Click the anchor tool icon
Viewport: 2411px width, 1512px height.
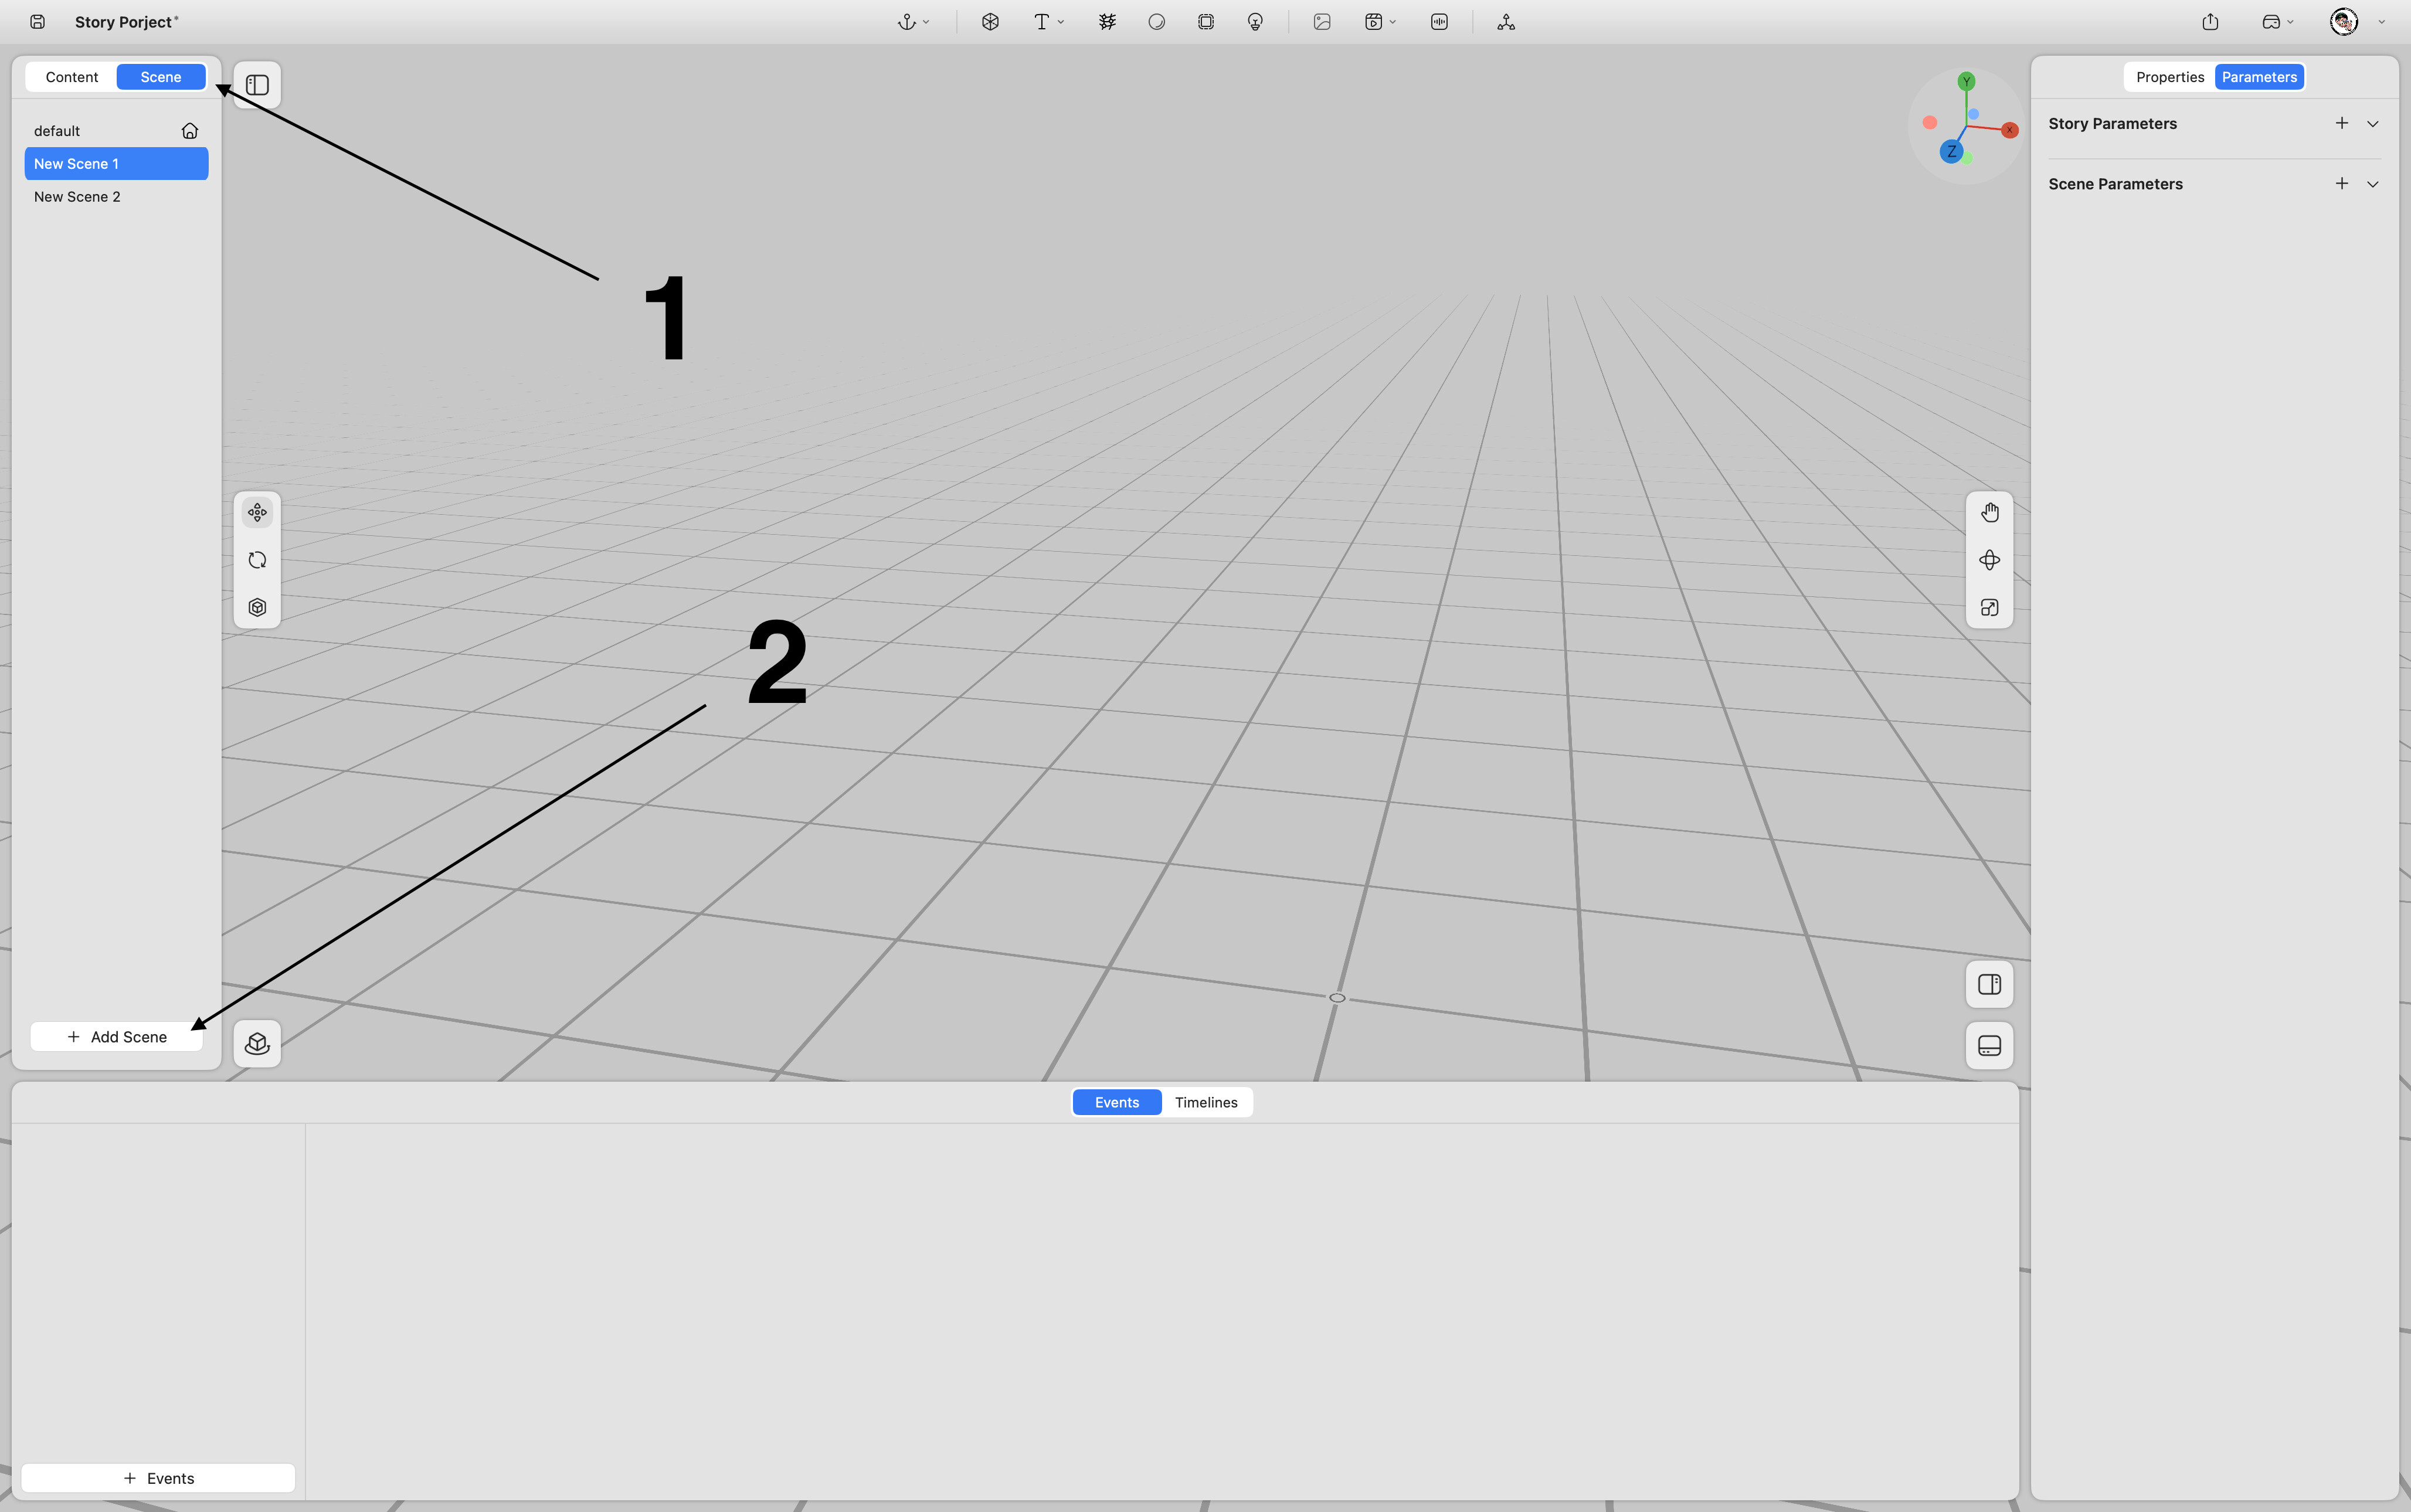(x=906, y=22)
